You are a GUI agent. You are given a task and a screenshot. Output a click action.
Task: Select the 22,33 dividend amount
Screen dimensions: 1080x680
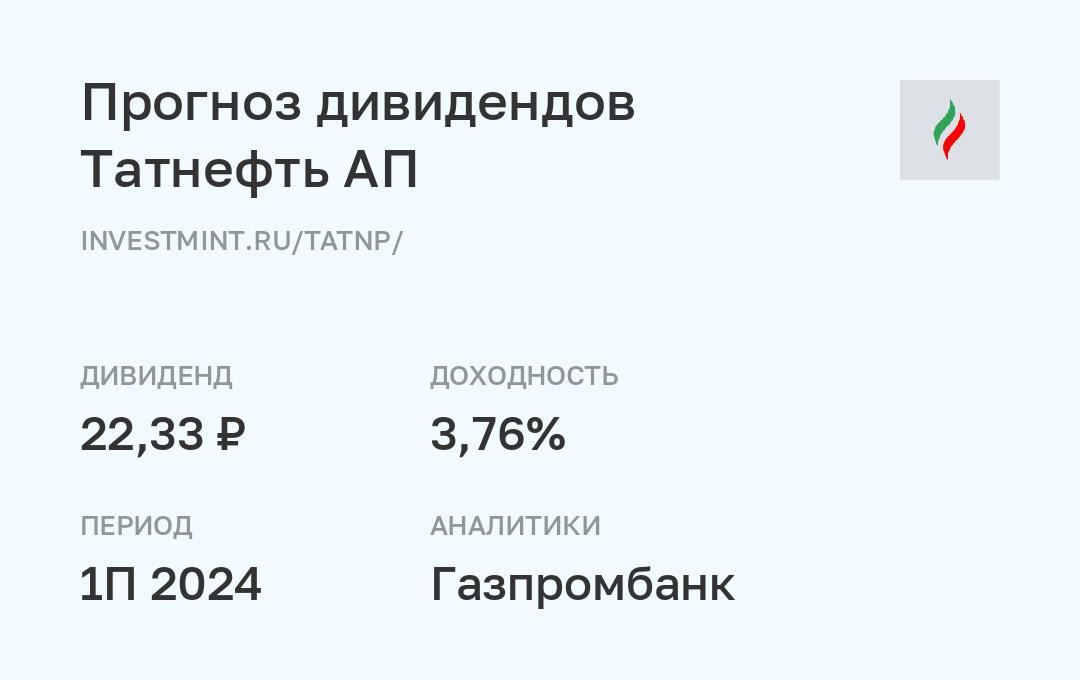click(x=141, y=435)
